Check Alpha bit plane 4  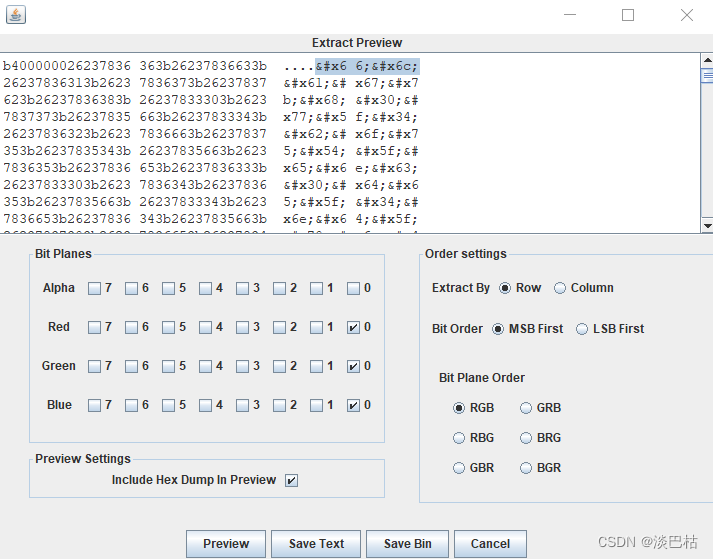[x=206, y=288]
